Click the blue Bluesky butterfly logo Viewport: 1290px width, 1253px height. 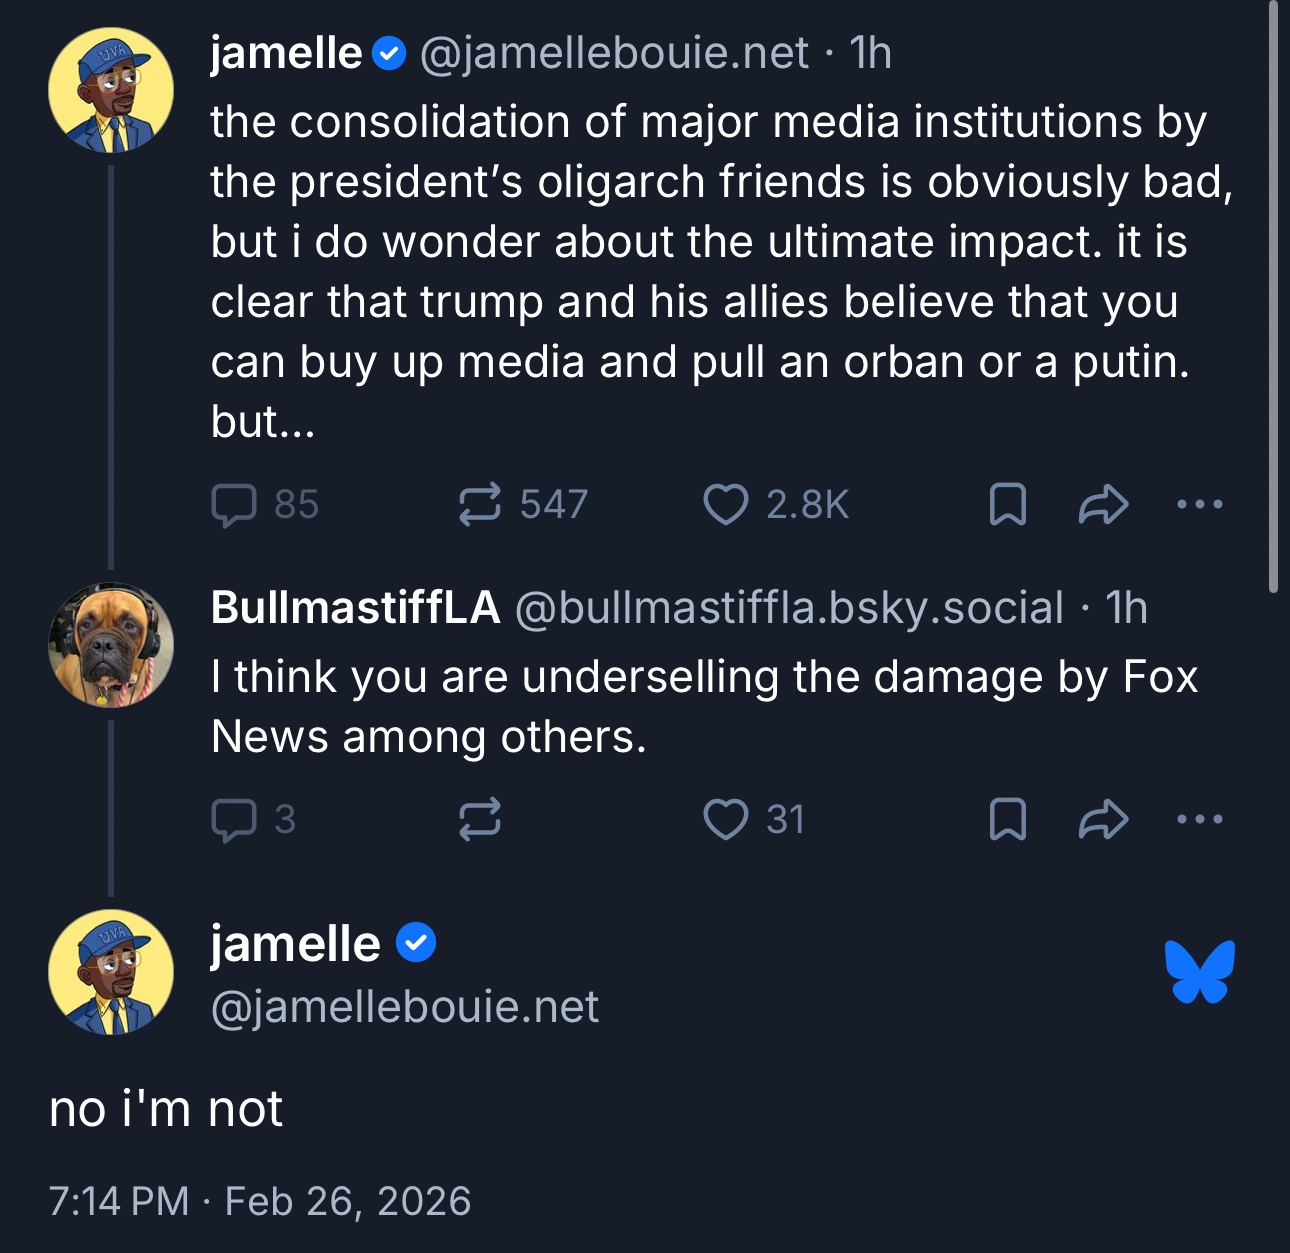click(1200, 971)
